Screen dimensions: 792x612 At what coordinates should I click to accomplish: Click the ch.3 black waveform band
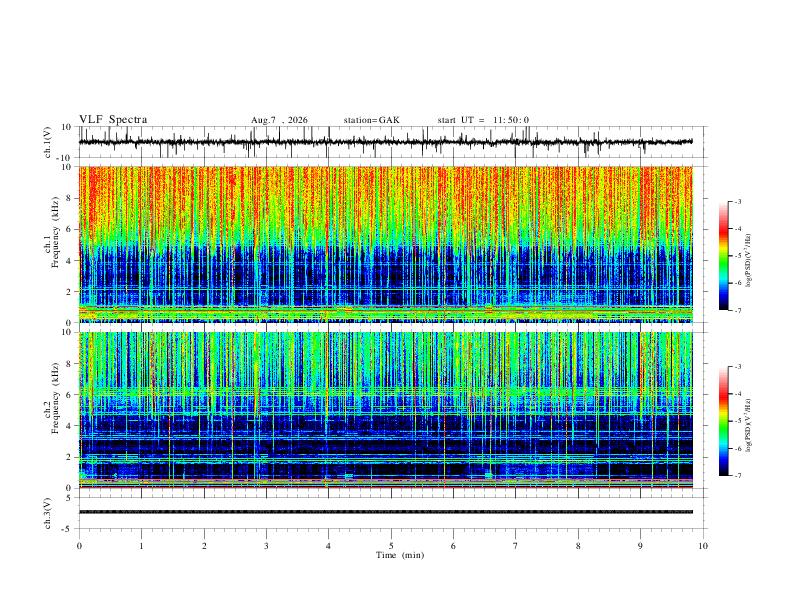coord(386,512)
